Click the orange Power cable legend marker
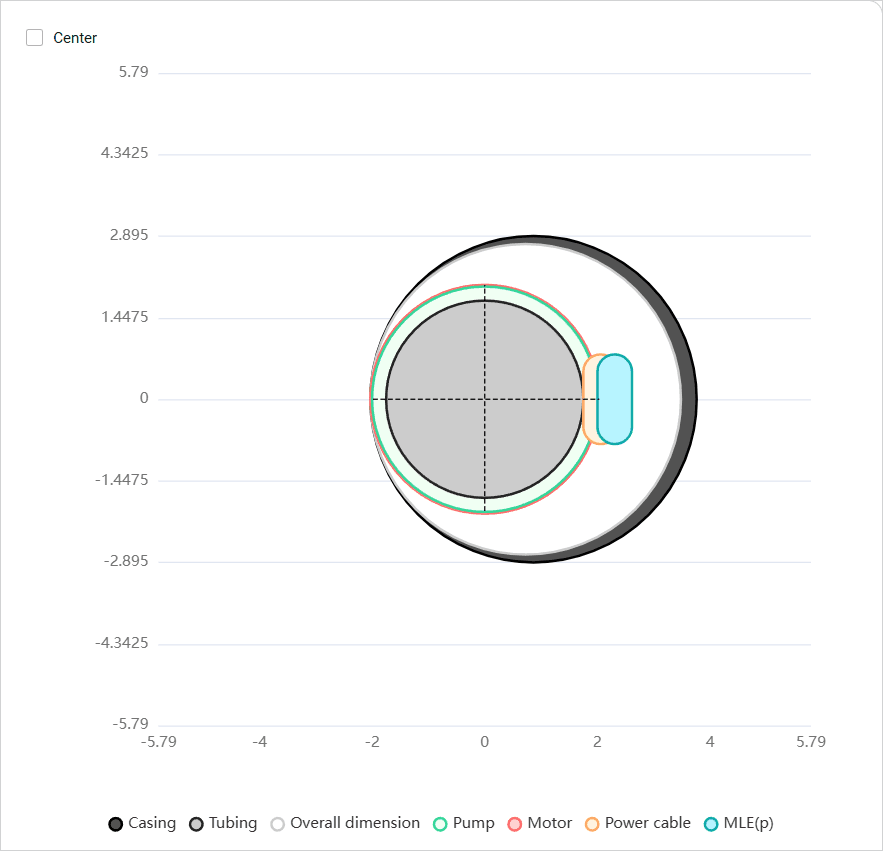 [x=592, y=824]
